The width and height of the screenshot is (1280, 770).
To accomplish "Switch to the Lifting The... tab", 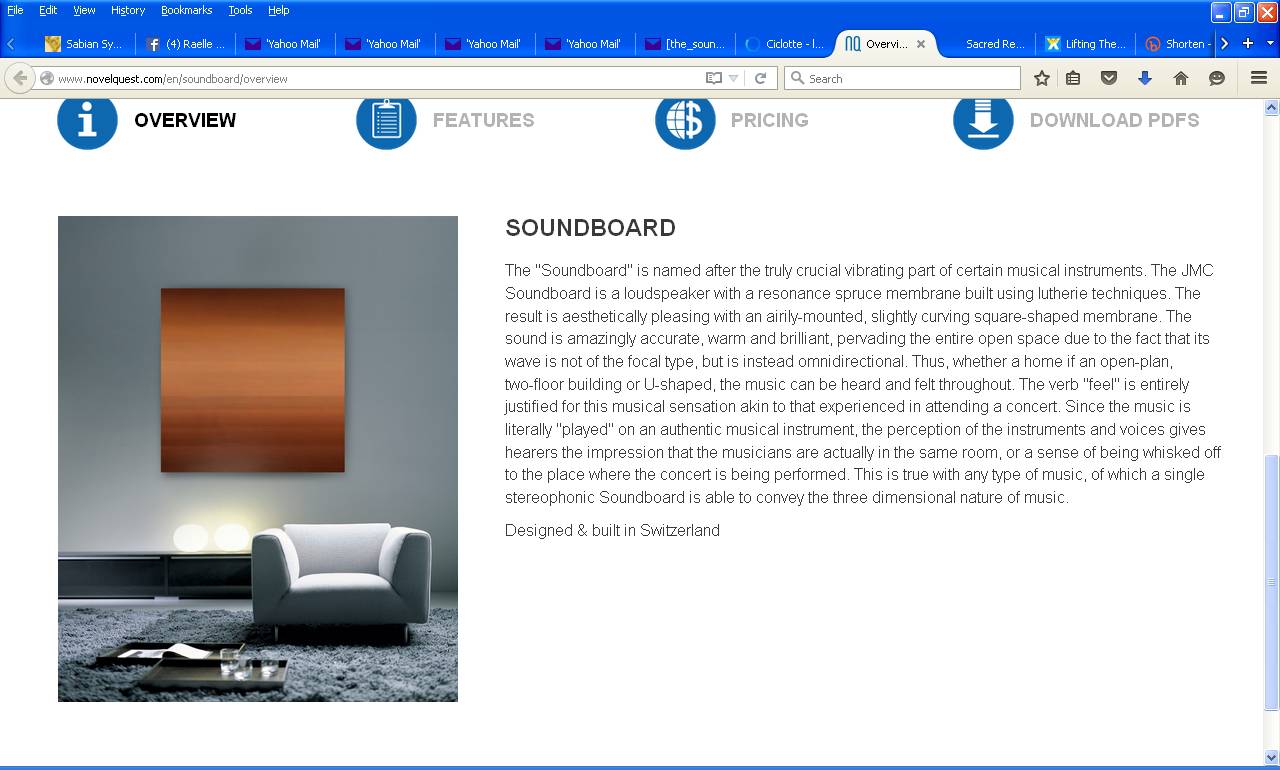I will (x=1085, y=44).
